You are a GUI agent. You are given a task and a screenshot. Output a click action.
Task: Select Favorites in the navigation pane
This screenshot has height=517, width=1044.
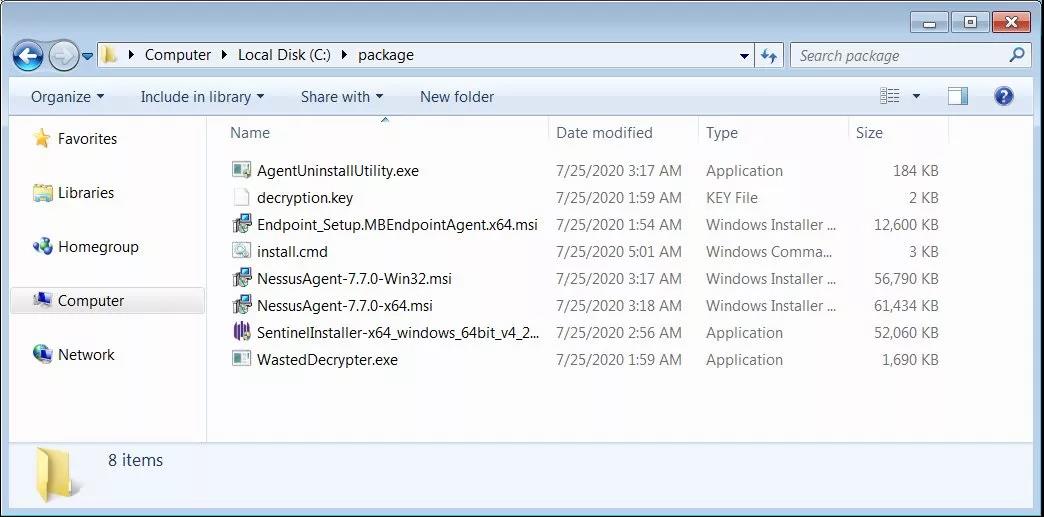tap(87, 139)
